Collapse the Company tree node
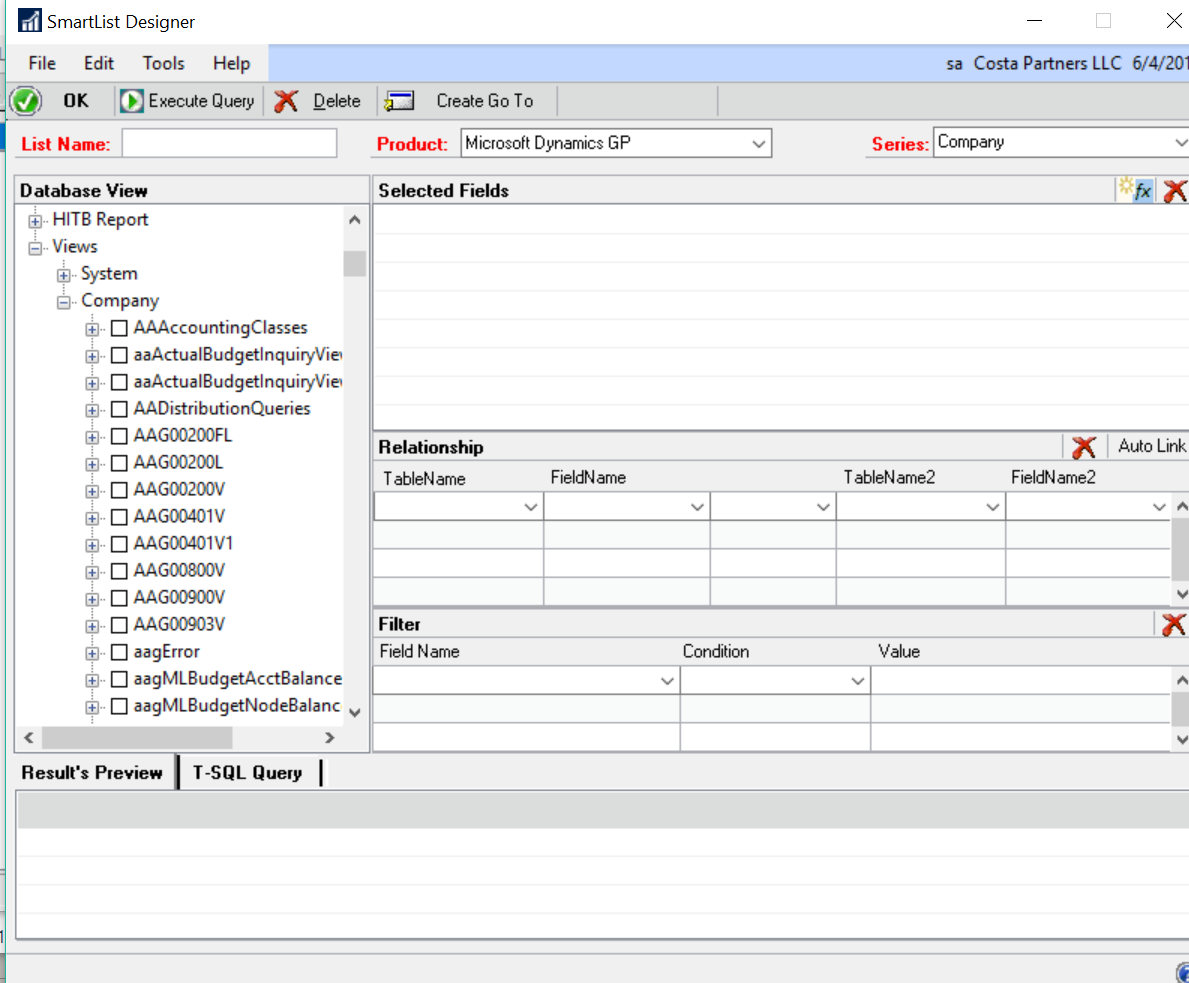 64,302
